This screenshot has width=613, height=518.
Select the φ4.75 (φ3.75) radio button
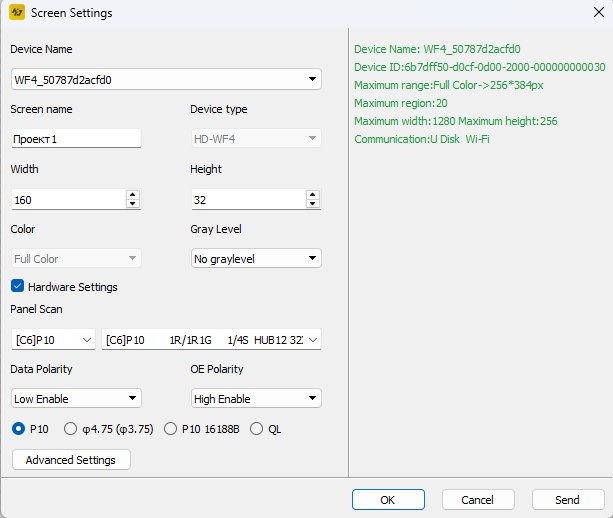tap(70, 429)
